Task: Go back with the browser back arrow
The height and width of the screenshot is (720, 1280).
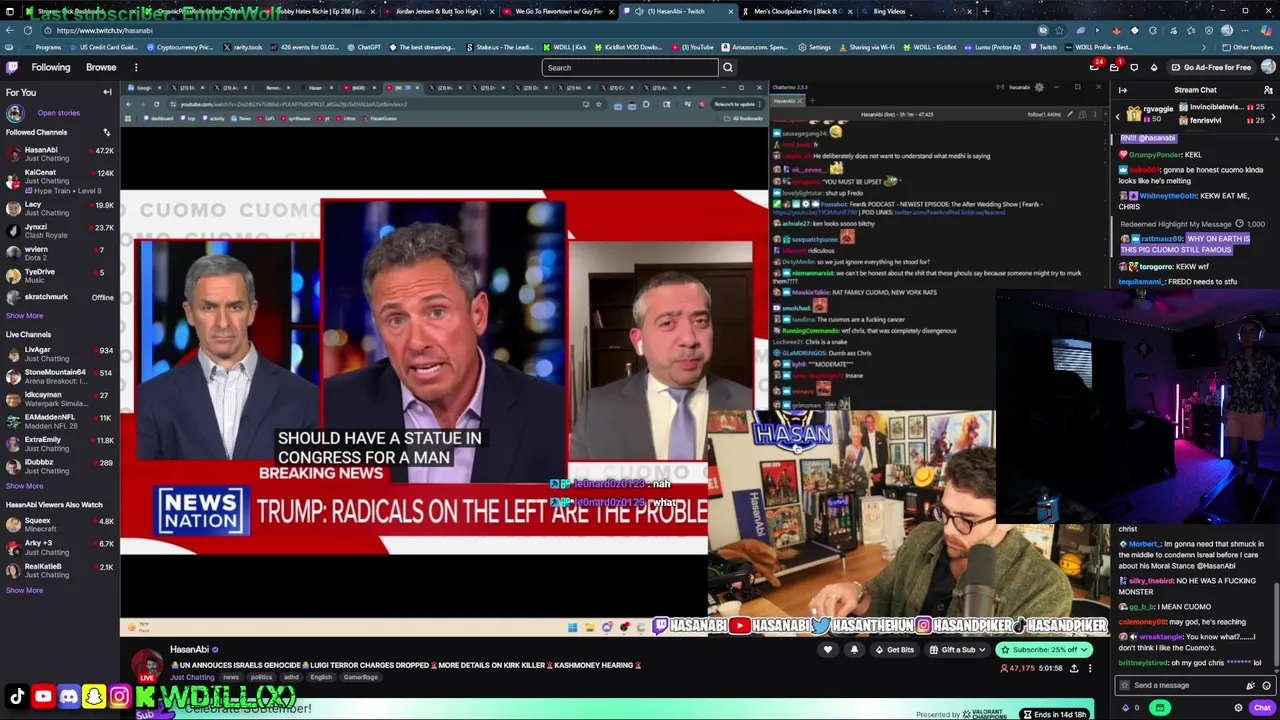Action: click(11, 30)
